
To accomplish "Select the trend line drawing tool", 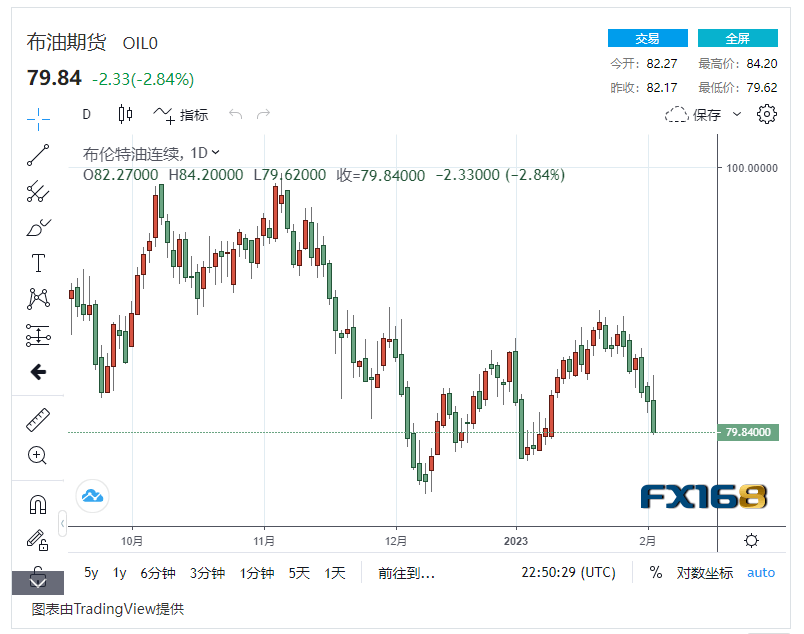I will coord(38,155).
